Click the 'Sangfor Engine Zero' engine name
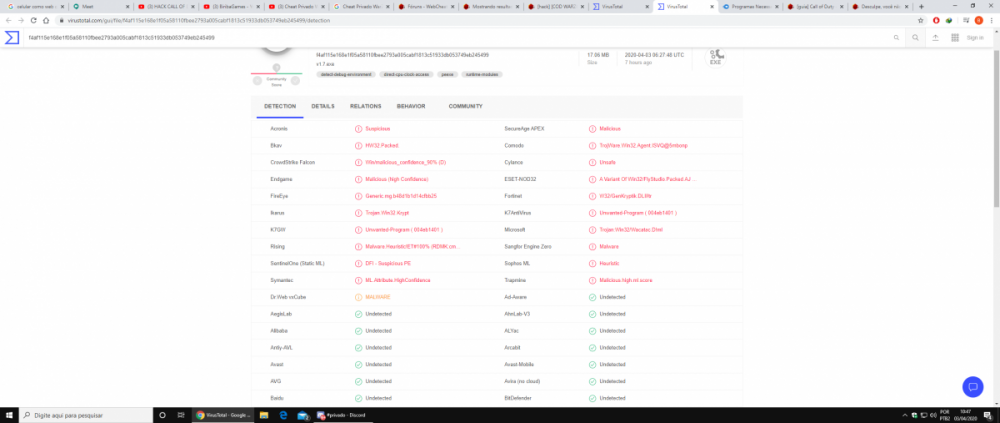 coord(527,246)
